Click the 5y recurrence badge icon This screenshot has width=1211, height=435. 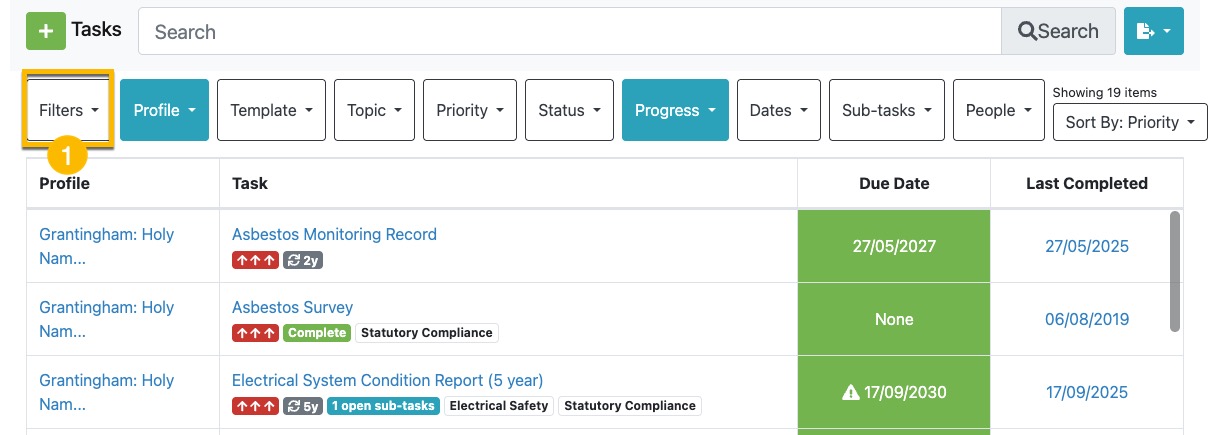click(303, 406)
